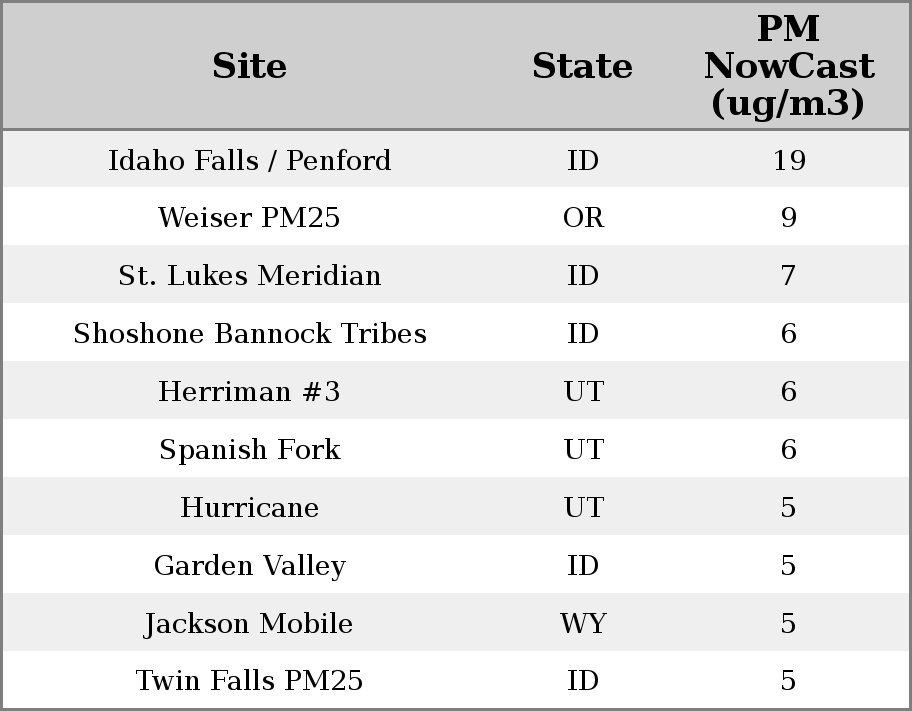Click the PM value 9 cell
Viewport: 912px width, 711px height.
pyautogui.click(x=788, y=218)
